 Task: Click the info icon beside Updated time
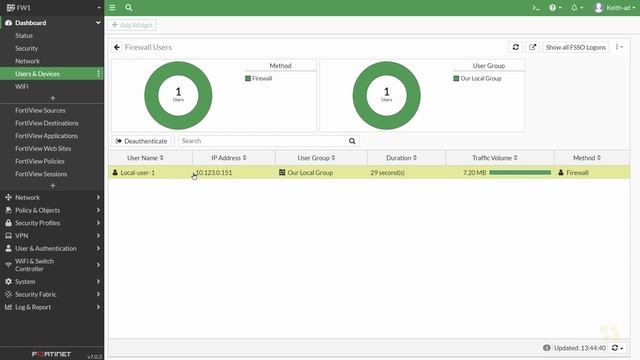[547, 348]
